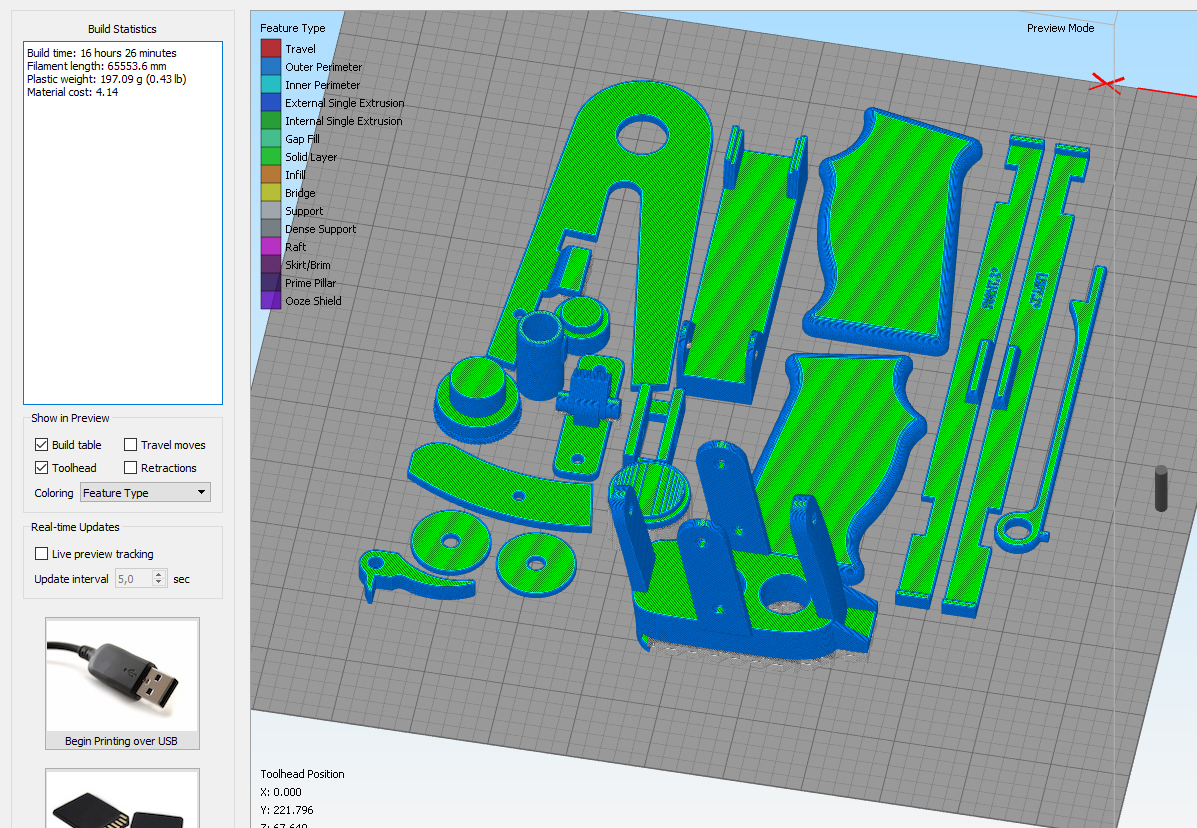Open the Coloring Feature Type dropdown

(x=145, y=492)
